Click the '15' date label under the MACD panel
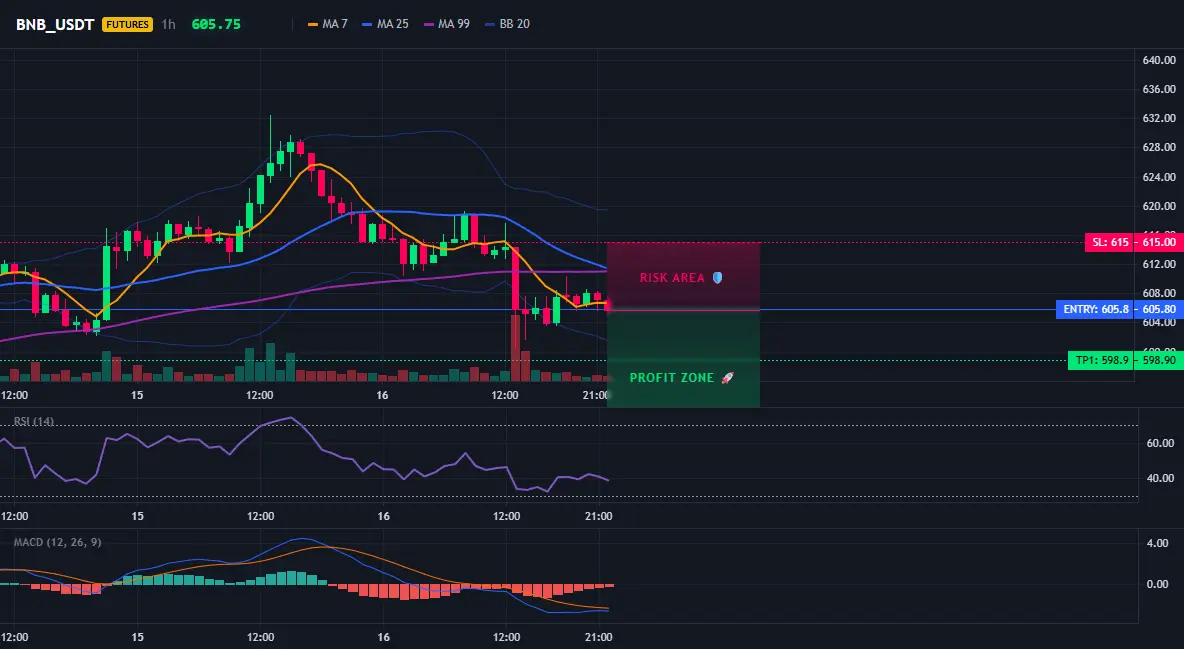Viewport: 1184px width, 649px height. click(x=137, y=637)
